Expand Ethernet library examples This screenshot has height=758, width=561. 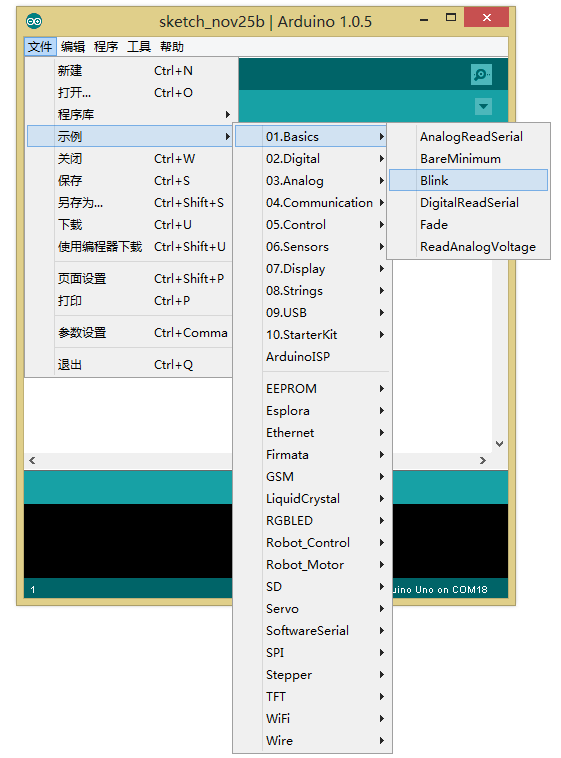pyautogui.click(x=311, y=433)
